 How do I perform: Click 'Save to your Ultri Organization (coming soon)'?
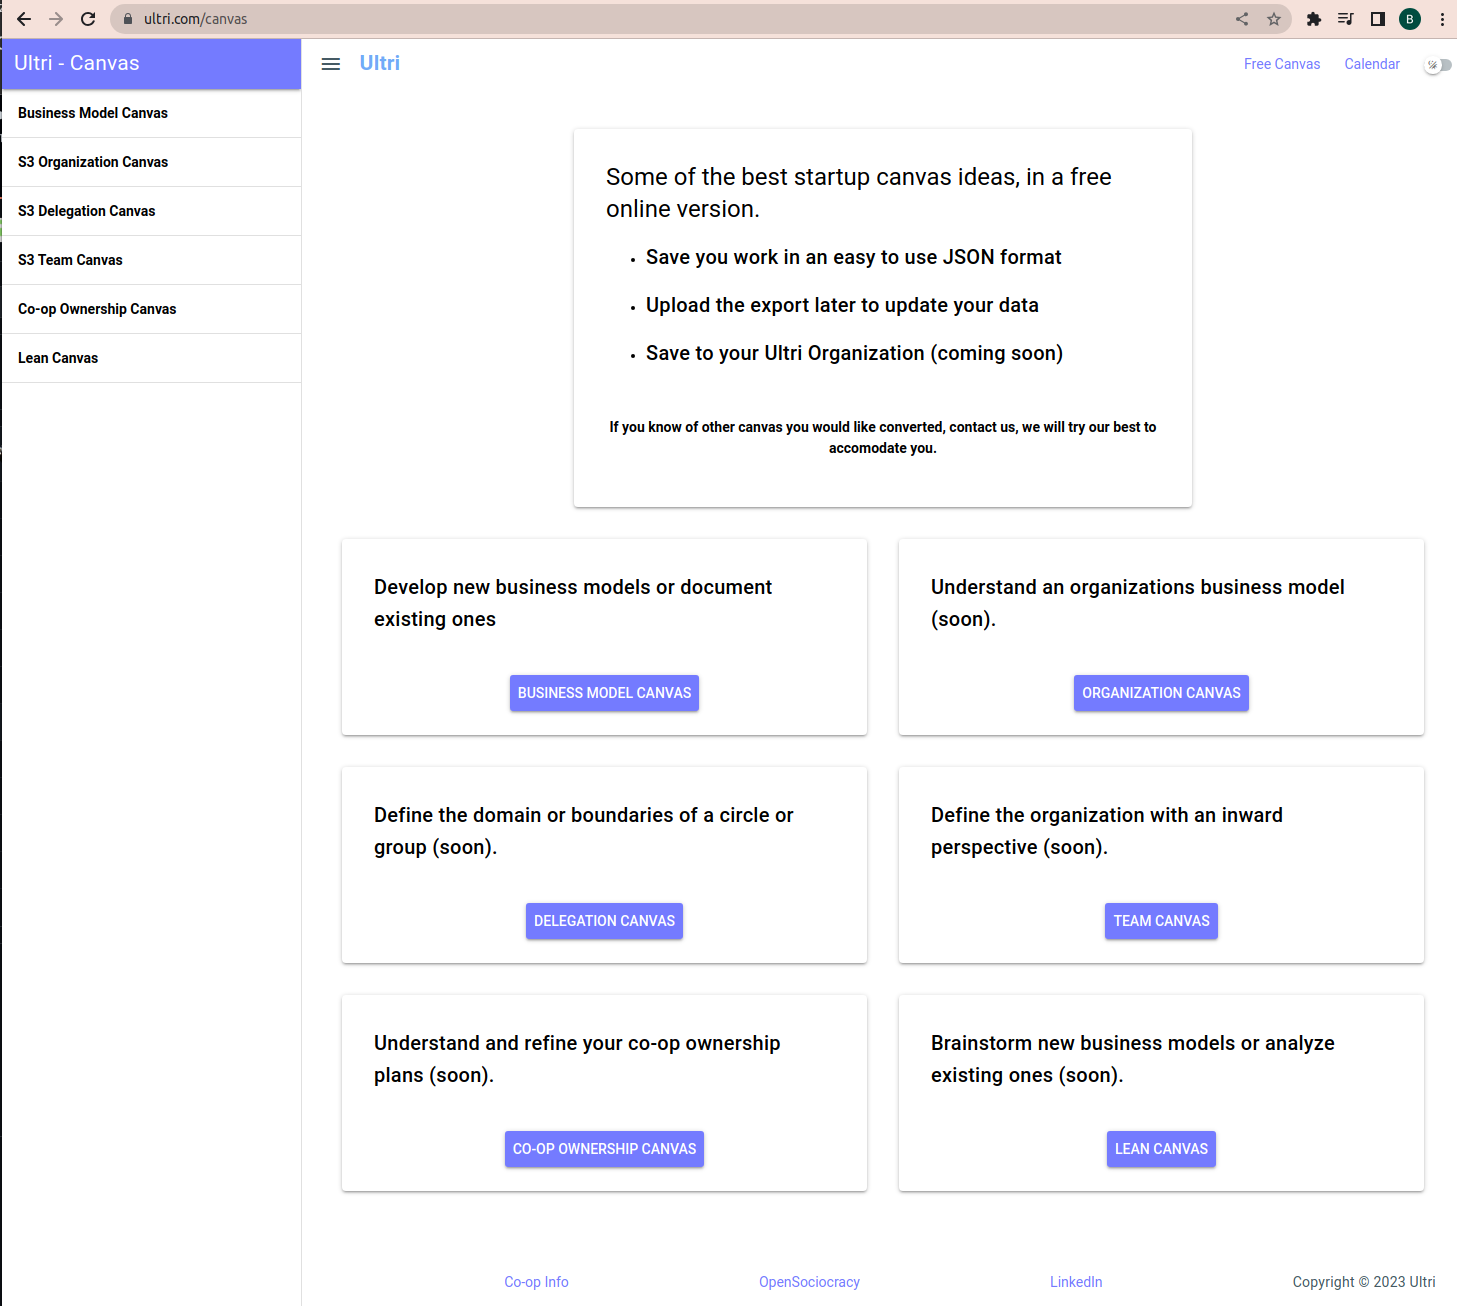pyautogui.click(x=854, y=353)
